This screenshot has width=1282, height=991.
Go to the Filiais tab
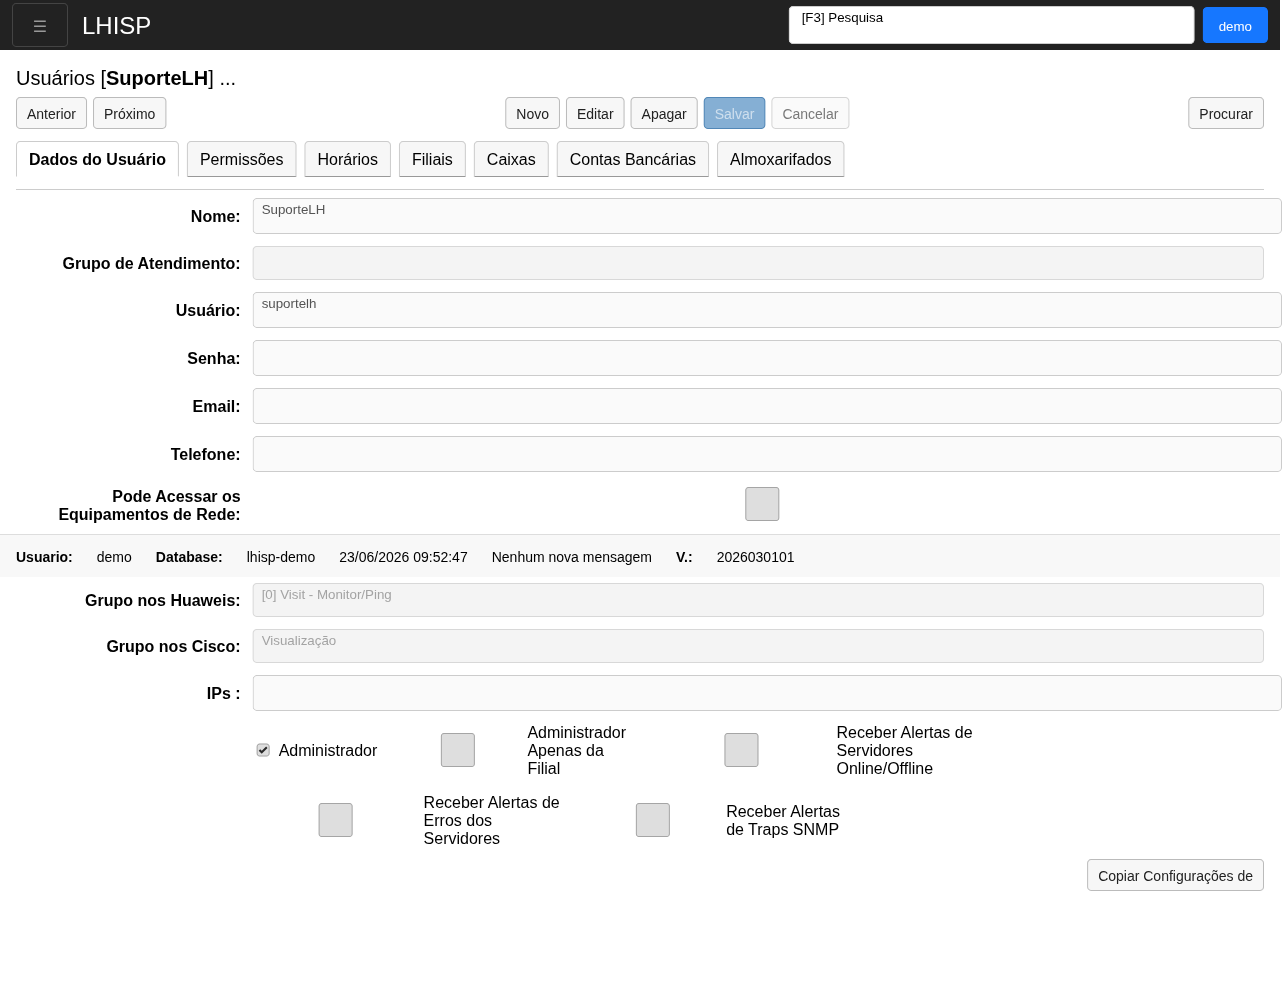click(432, 159)
